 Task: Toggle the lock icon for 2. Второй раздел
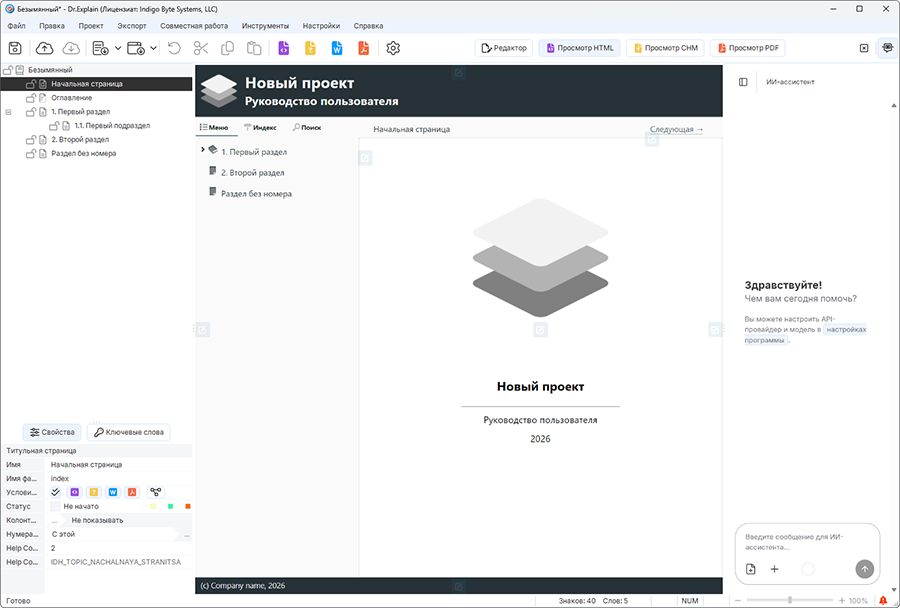coord(31,140)
